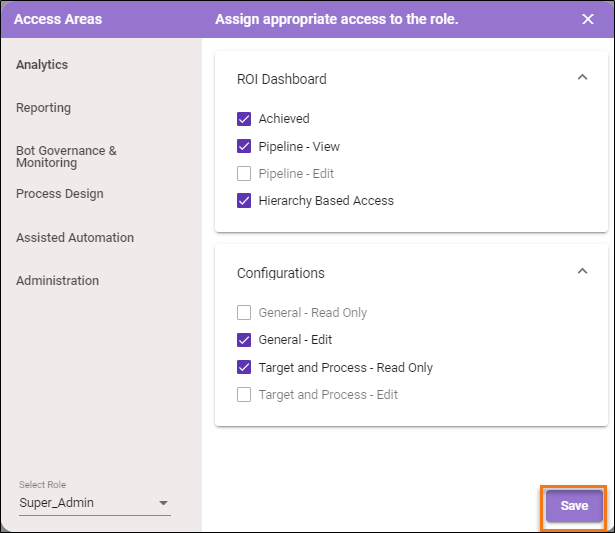This screenshot has width=615, height=533.
Task: Enable Pipeline - Edit checkbox
Action: click(x=244, y=173)
